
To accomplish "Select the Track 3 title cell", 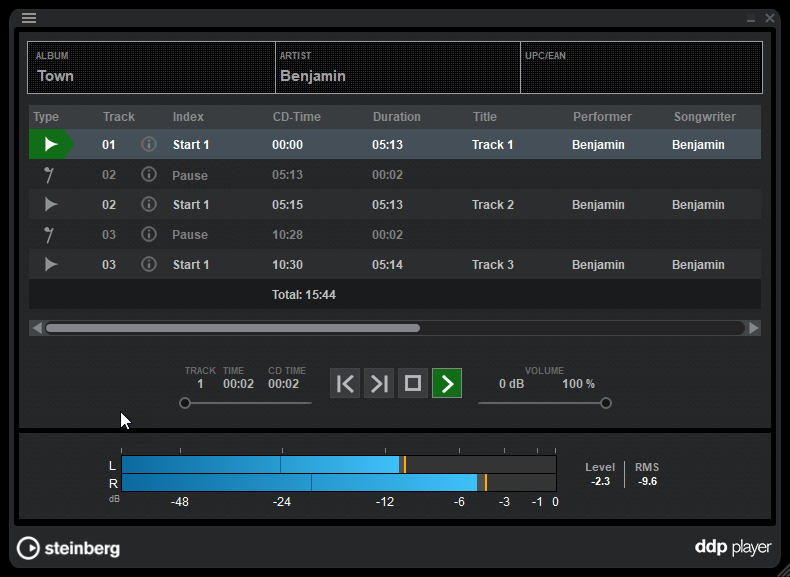I will pyautogui.click(x=493, y=265).
